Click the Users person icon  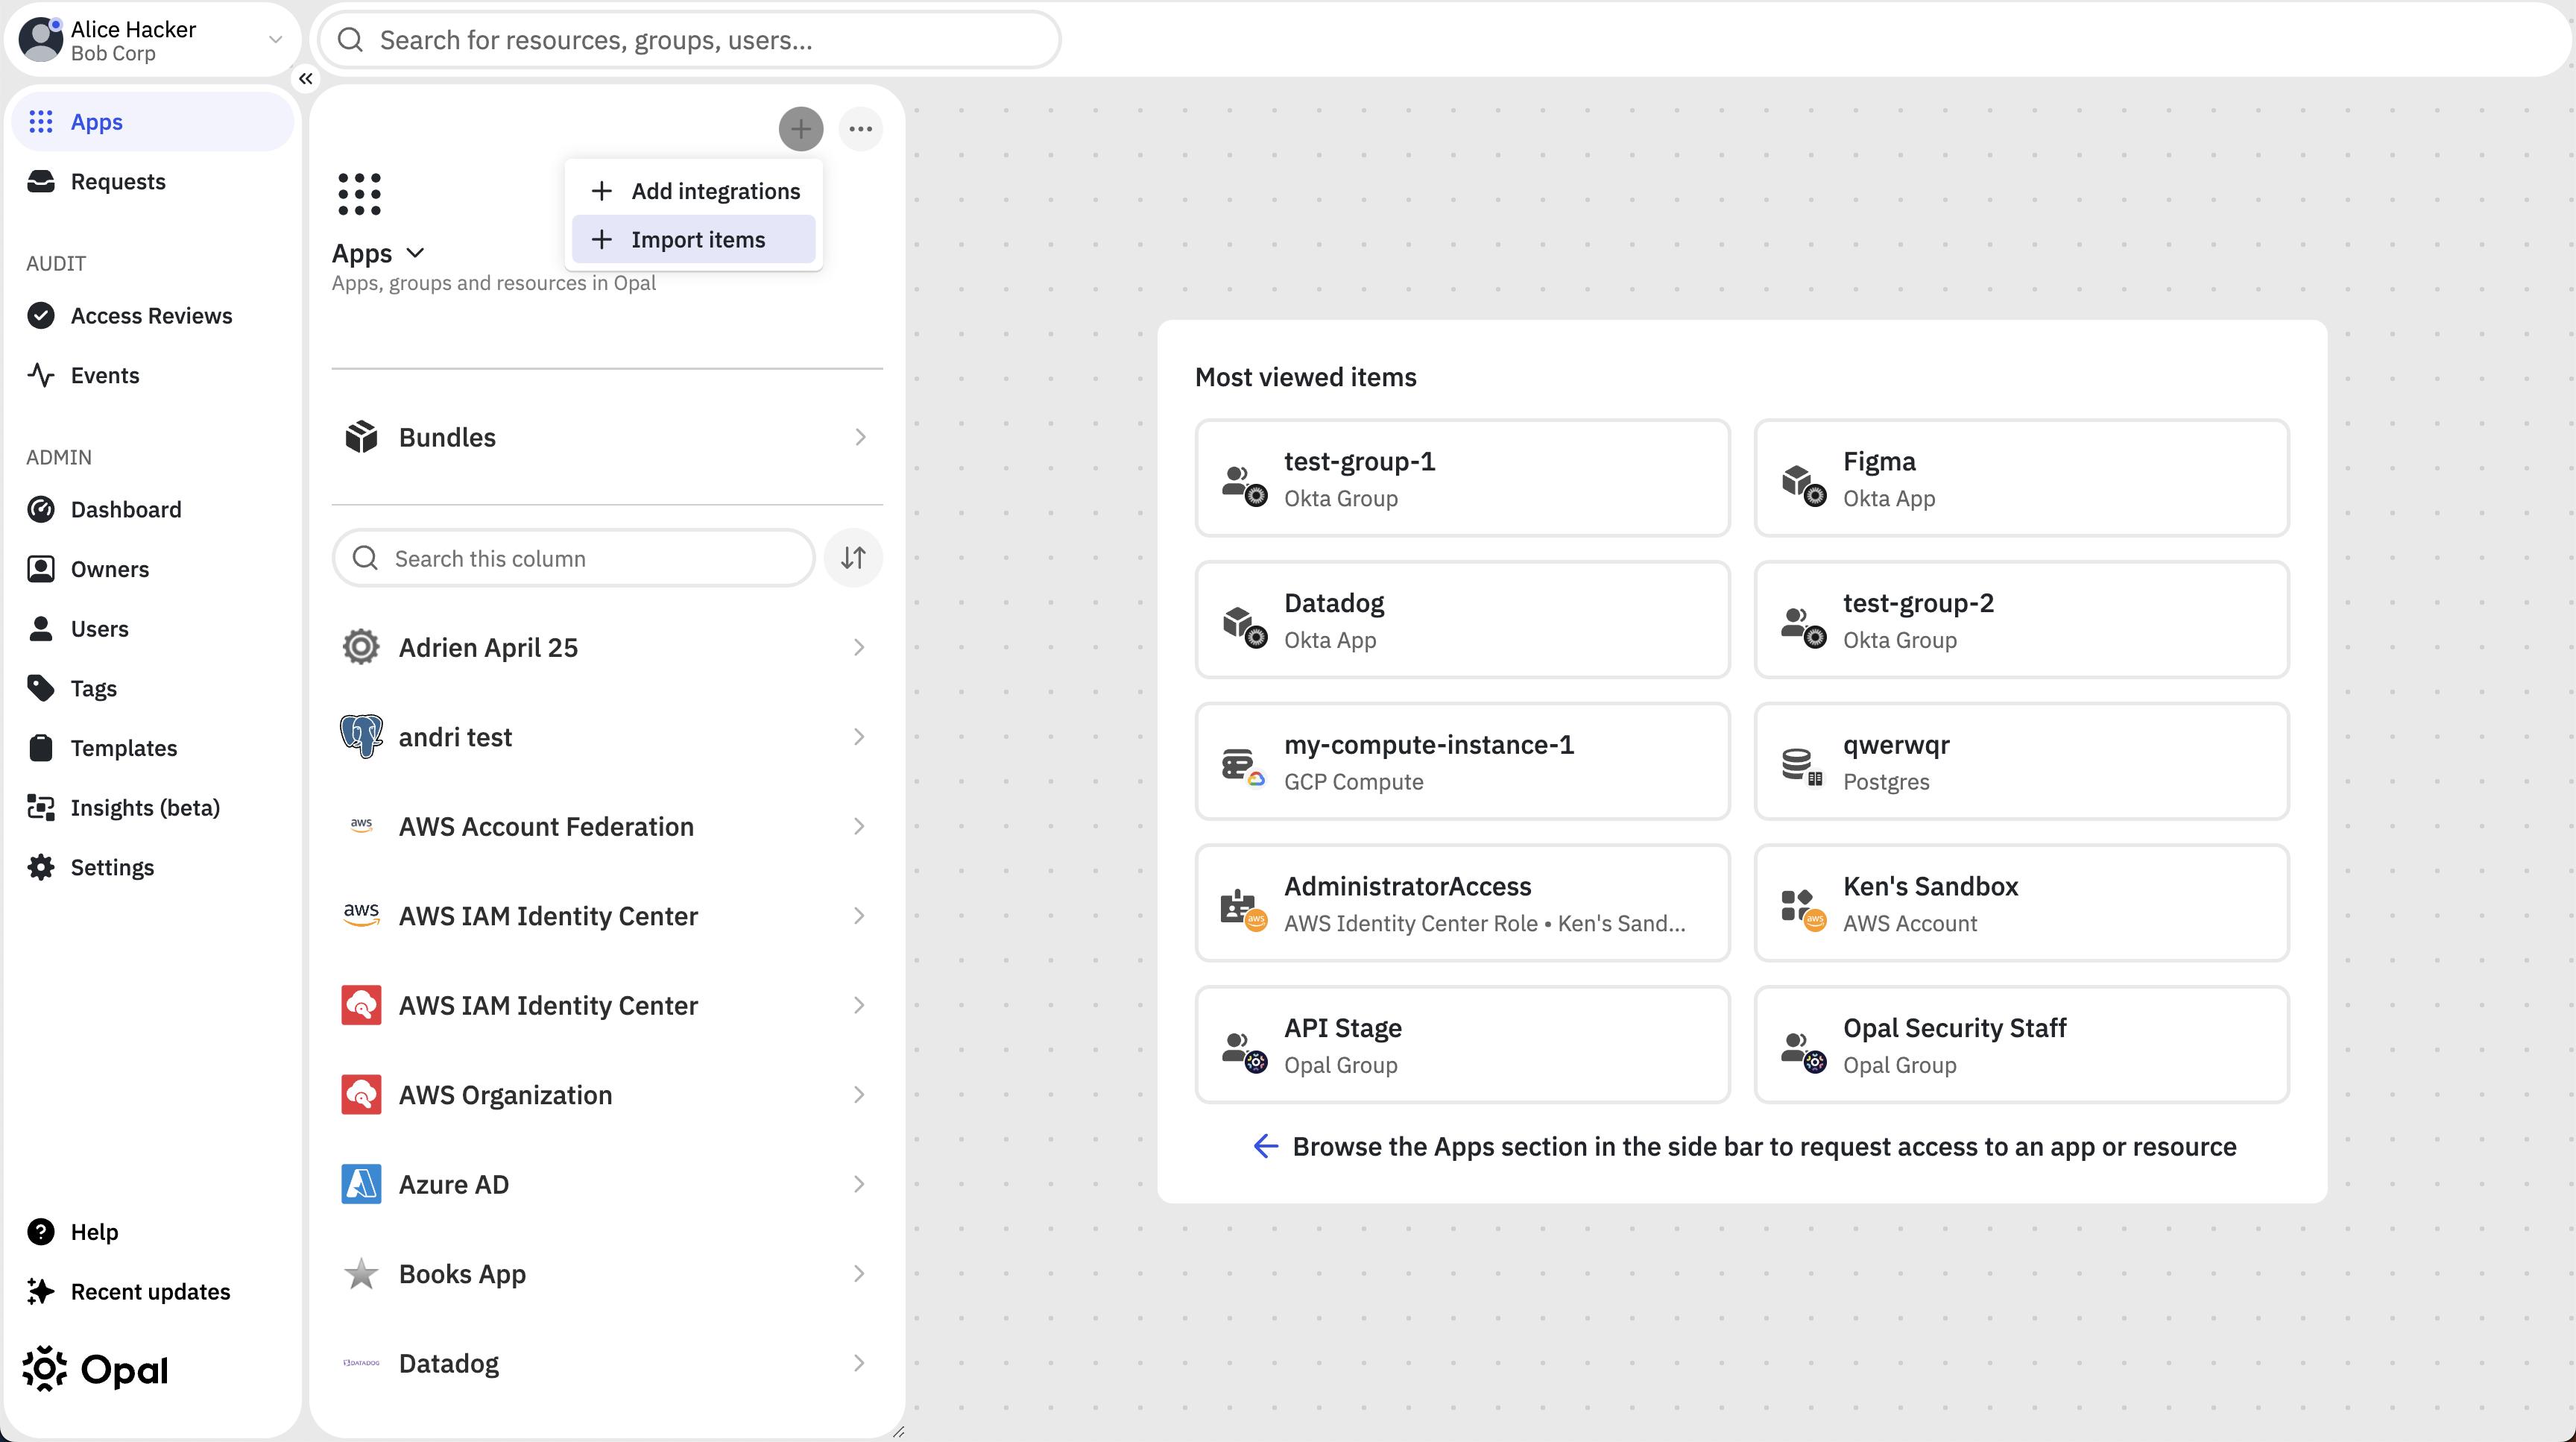point(41,628)
